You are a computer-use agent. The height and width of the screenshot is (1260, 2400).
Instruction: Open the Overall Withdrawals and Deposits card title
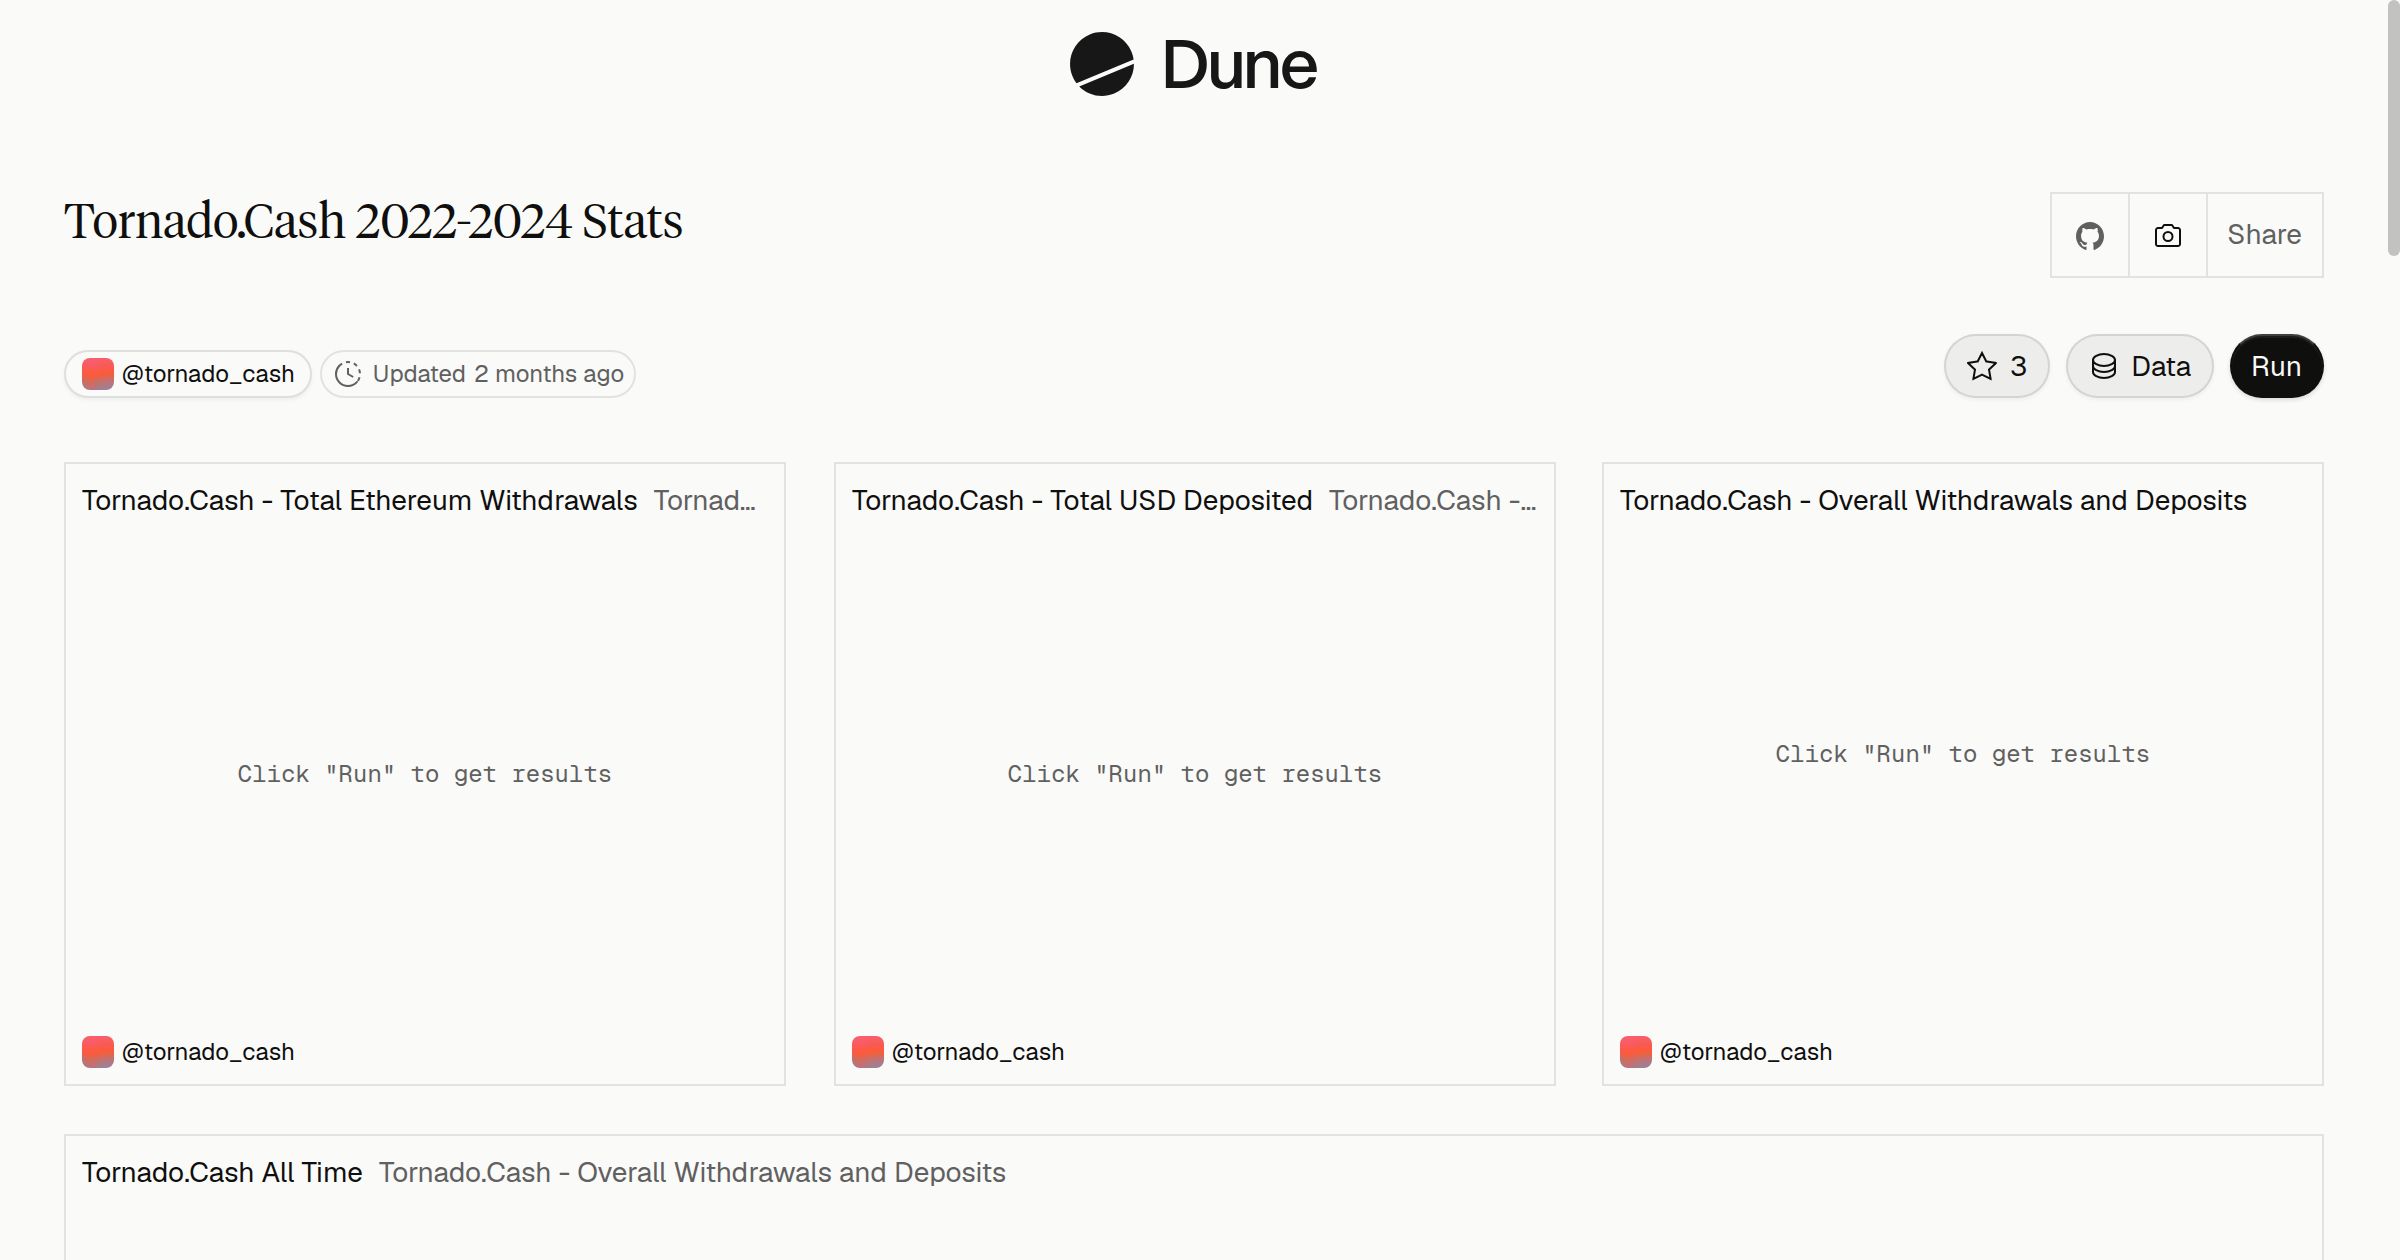[1932, 500]
